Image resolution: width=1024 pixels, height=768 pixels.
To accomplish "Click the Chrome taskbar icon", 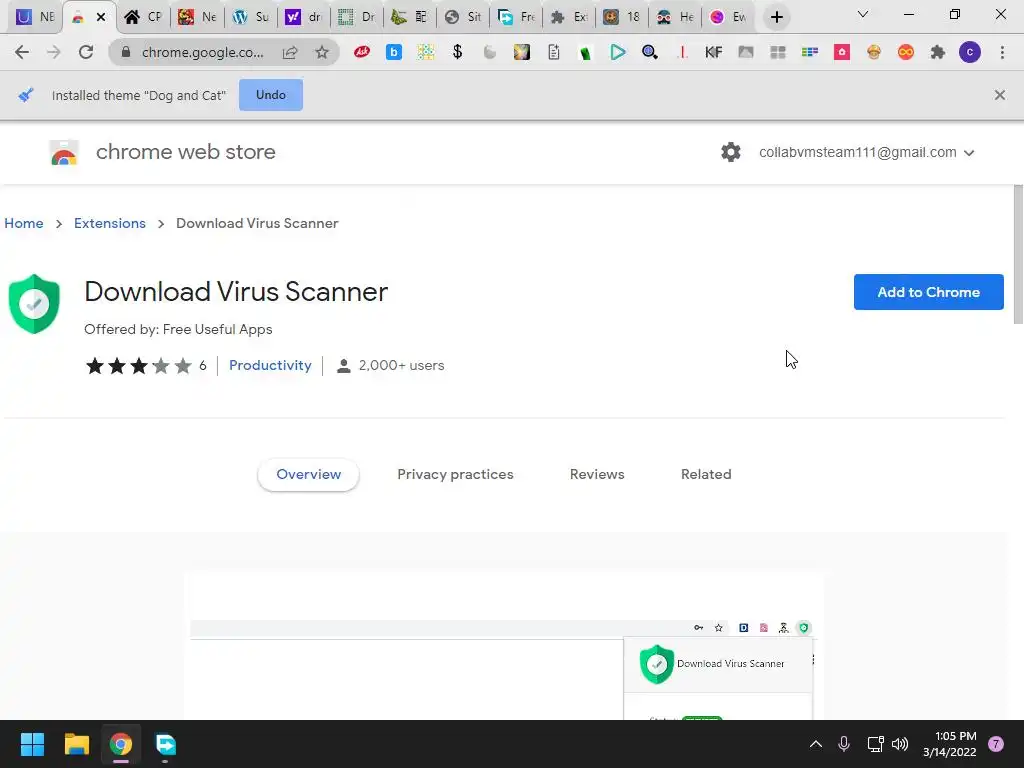I will [x=121, y=744].
